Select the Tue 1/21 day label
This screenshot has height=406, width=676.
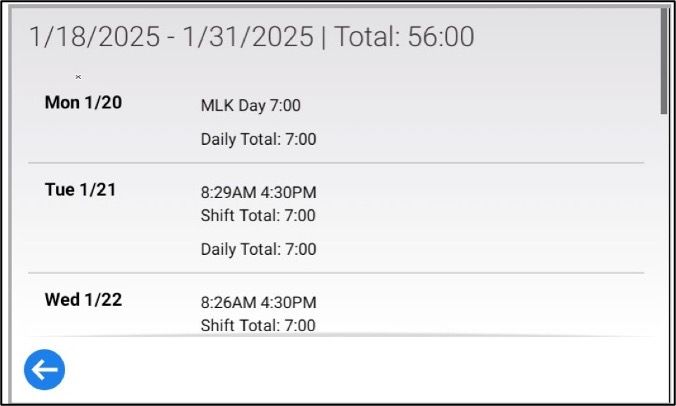(x=81, y=190)
